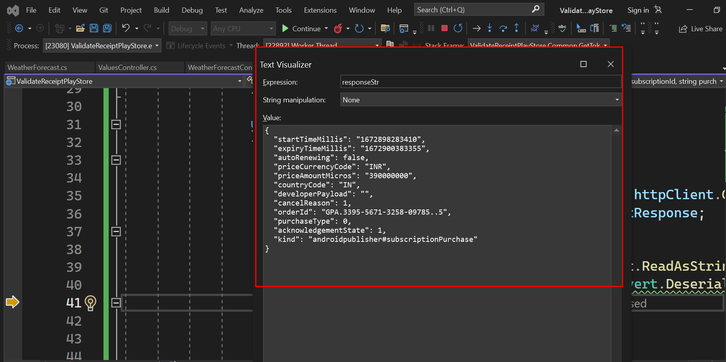Stop debugging with the red square

coord(444,29)
